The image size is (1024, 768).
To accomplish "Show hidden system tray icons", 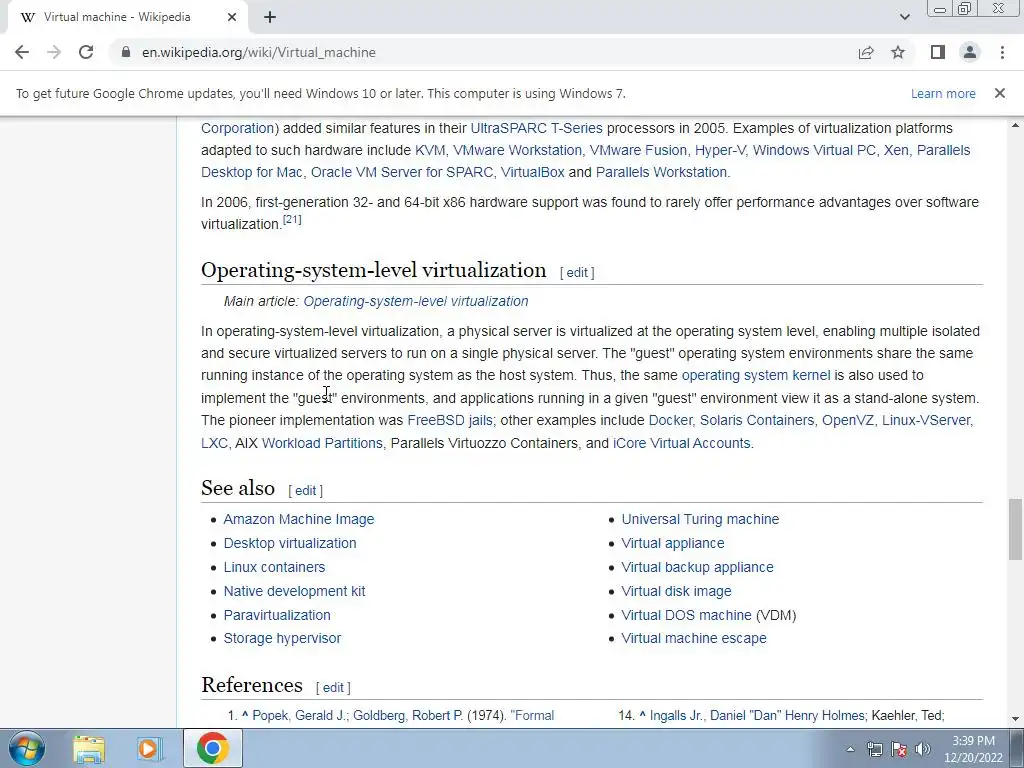I will click(x=850, y=749).
